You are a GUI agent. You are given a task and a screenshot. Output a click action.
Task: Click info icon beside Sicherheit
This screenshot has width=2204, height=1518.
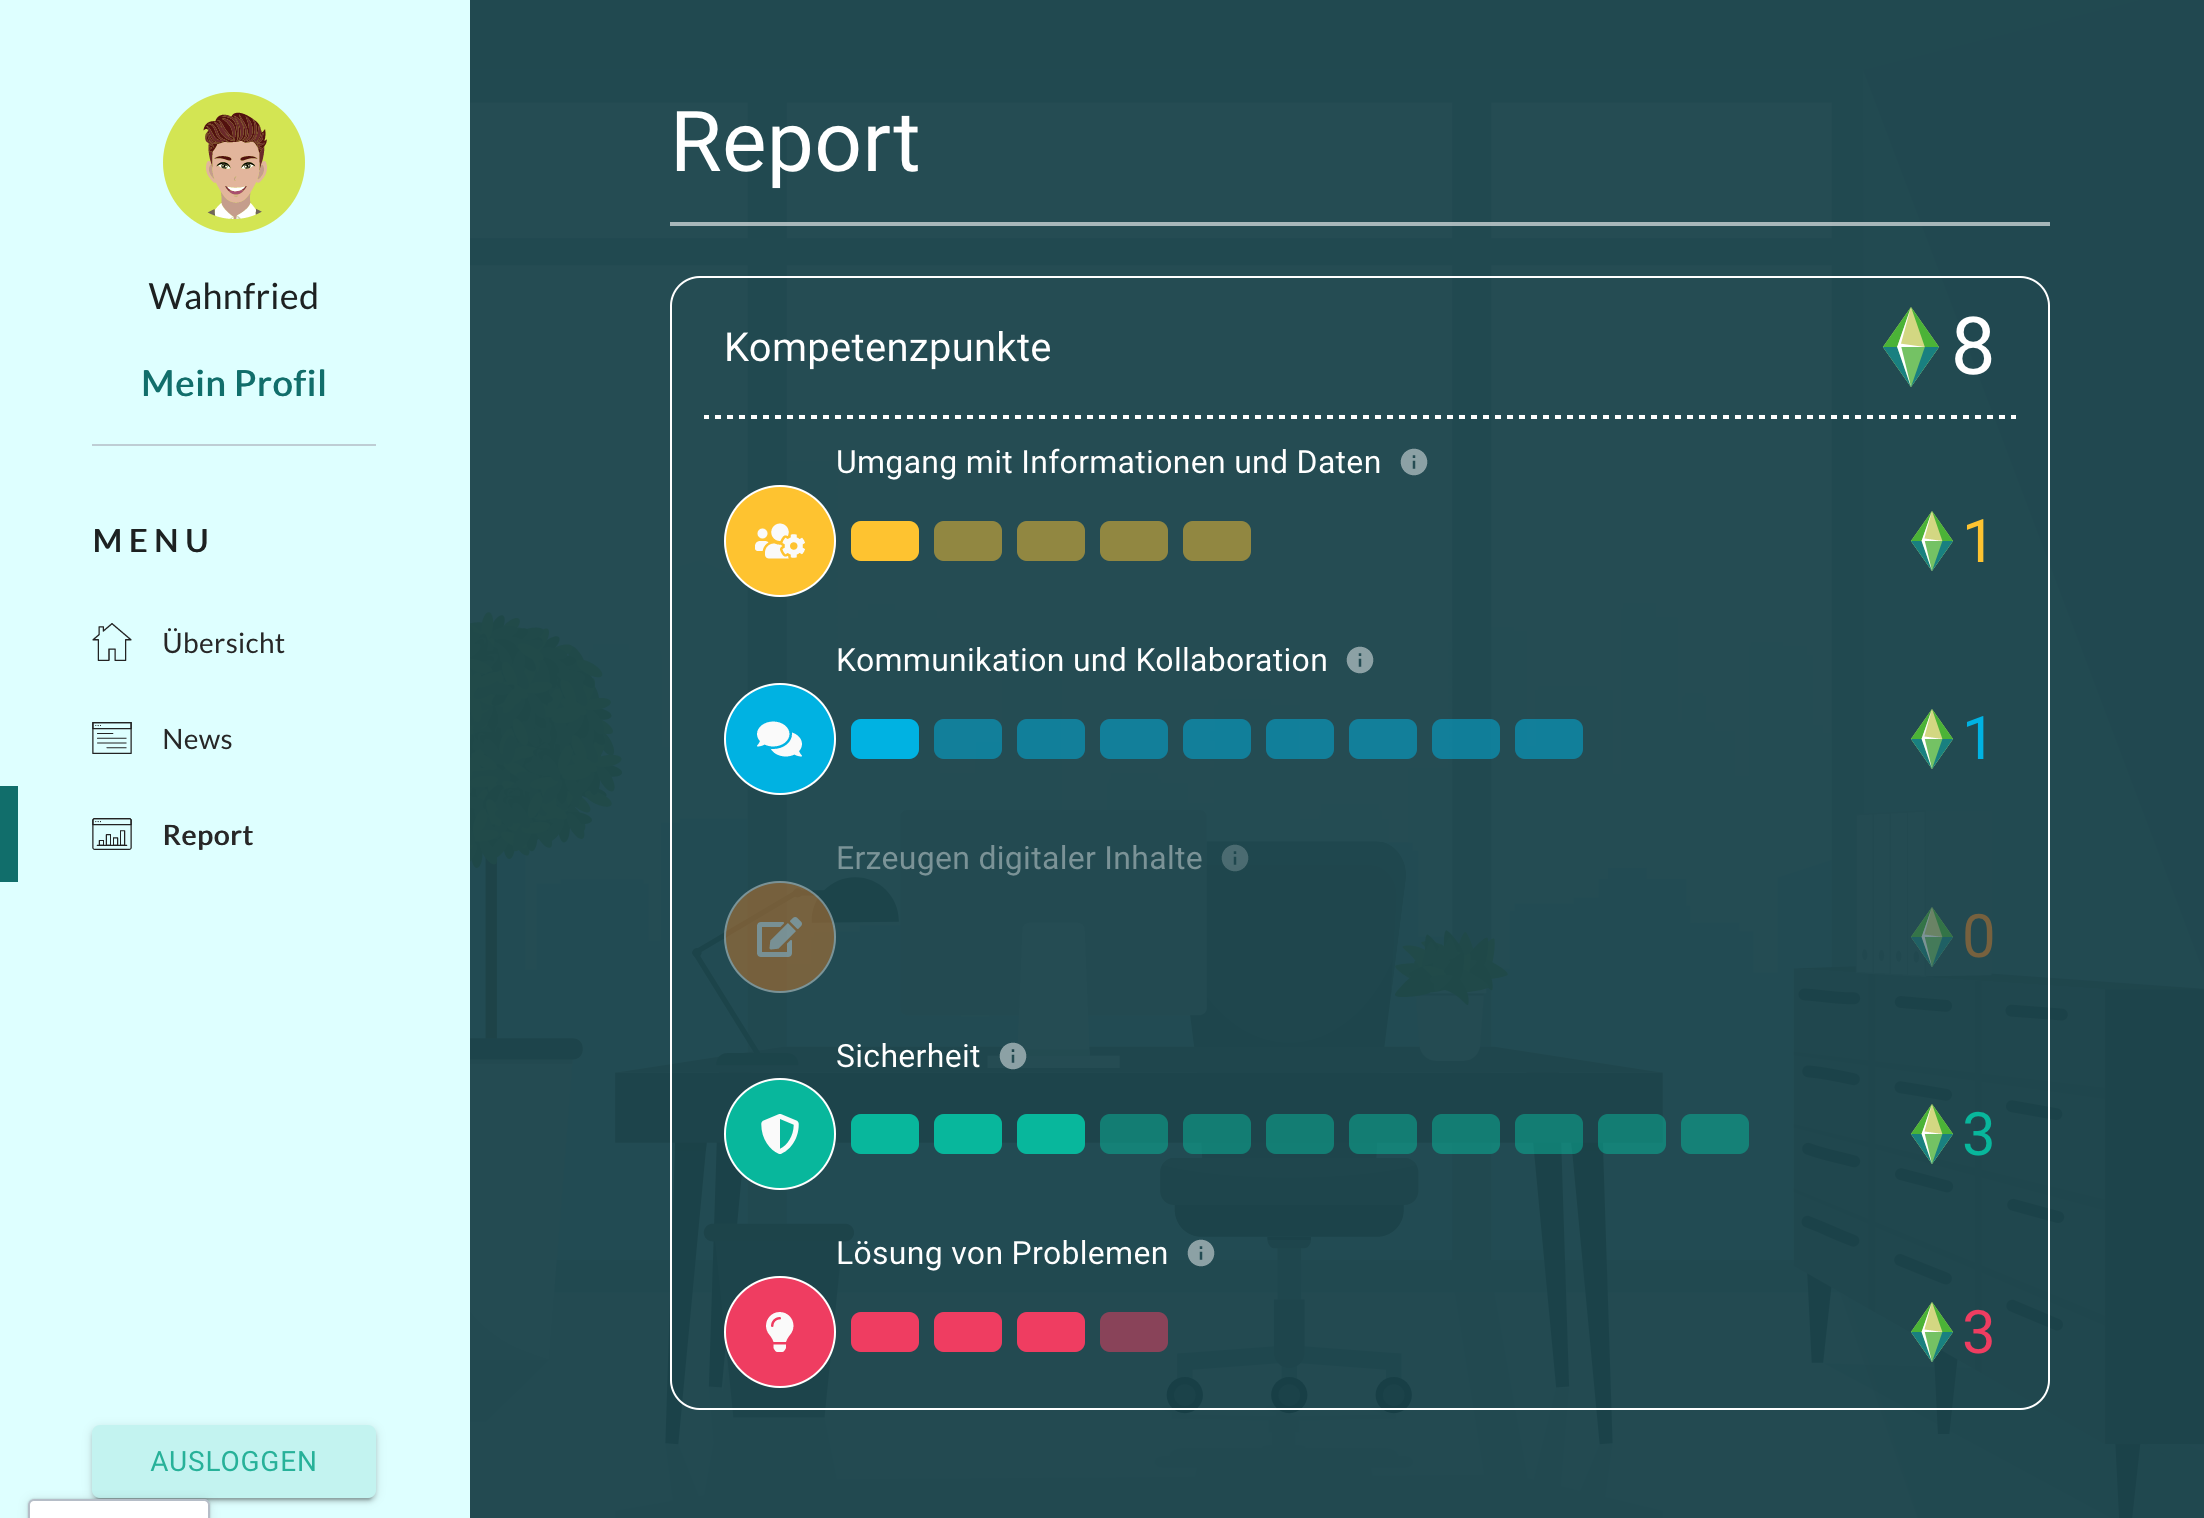1012,1056
